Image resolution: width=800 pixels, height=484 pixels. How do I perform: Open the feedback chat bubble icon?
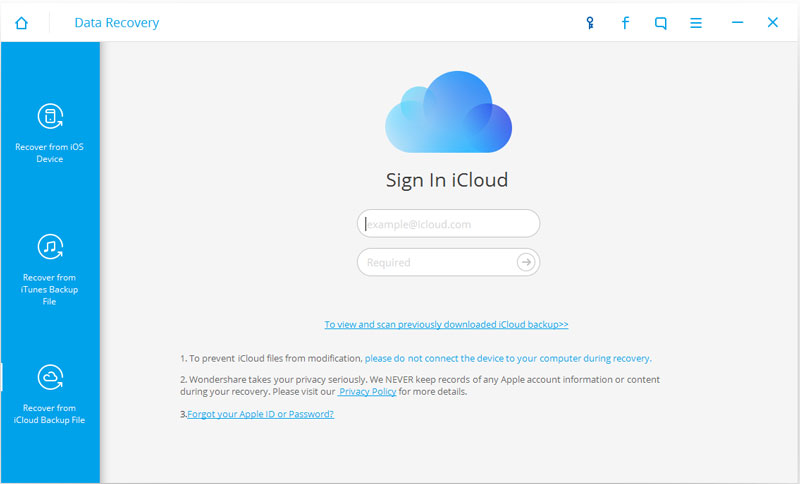pos(660,22)
